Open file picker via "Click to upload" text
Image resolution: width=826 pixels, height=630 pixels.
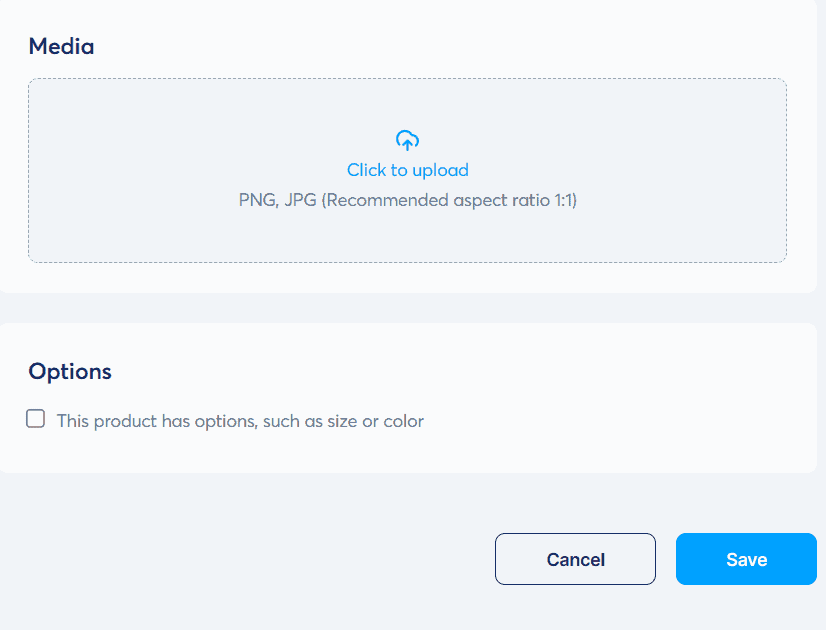(407, 170)
